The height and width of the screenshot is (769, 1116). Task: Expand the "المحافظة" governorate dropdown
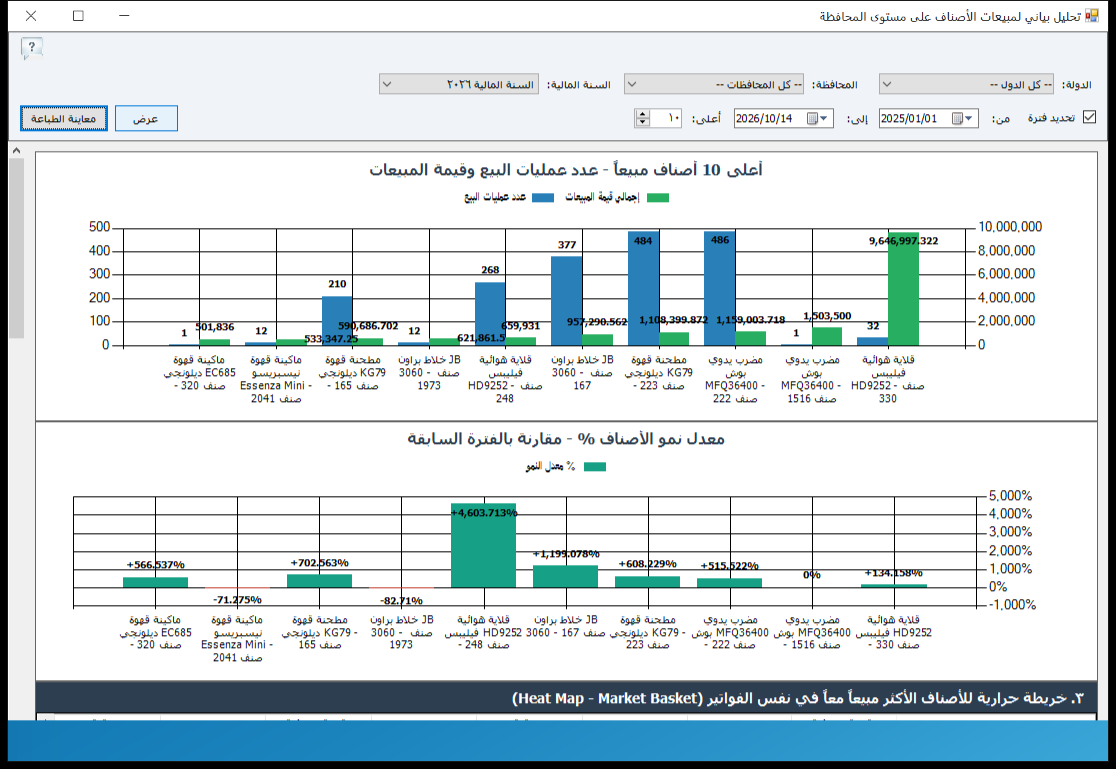(x=631, y=84)
